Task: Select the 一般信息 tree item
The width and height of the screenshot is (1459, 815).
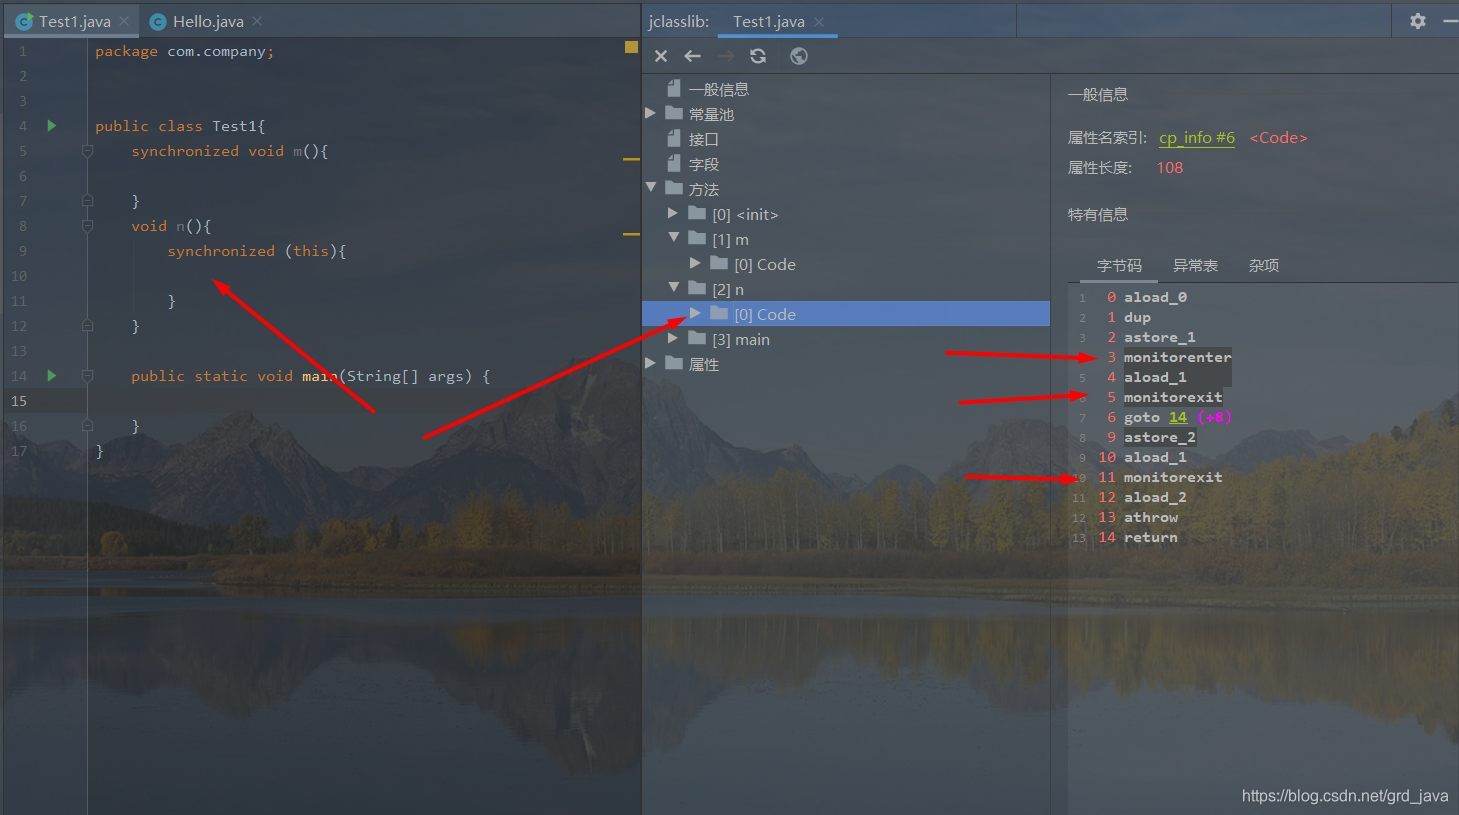Action: tap(718, 89)
